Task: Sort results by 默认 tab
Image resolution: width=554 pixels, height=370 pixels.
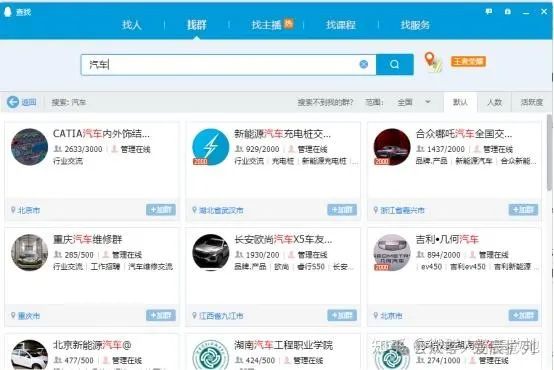Action: tap(460, 102)
